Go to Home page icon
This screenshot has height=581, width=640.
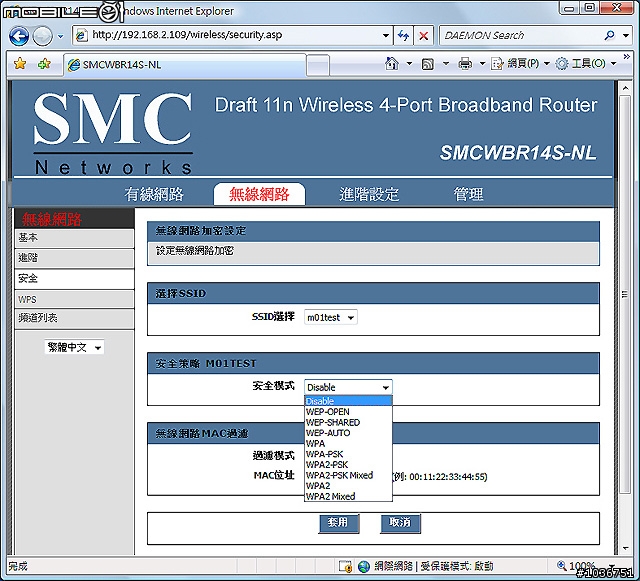click(x=392, y=64)
